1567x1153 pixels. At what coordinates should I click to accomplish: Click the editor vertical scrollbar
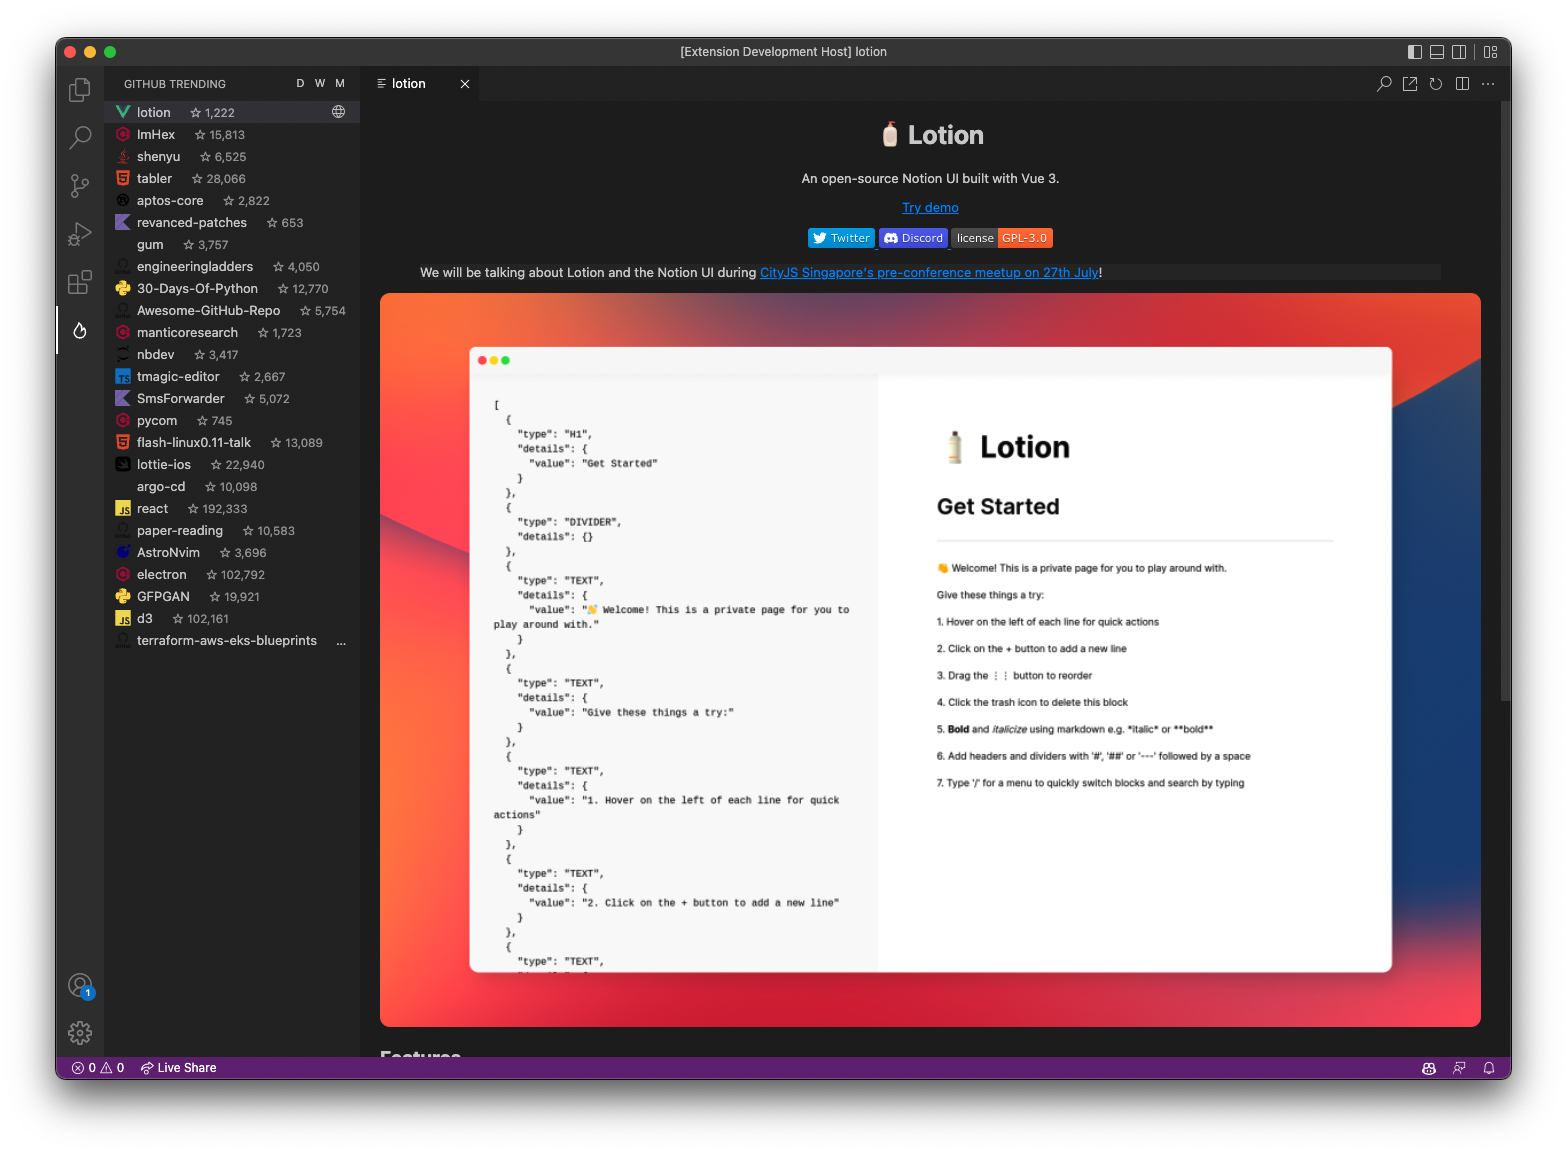1505,400
